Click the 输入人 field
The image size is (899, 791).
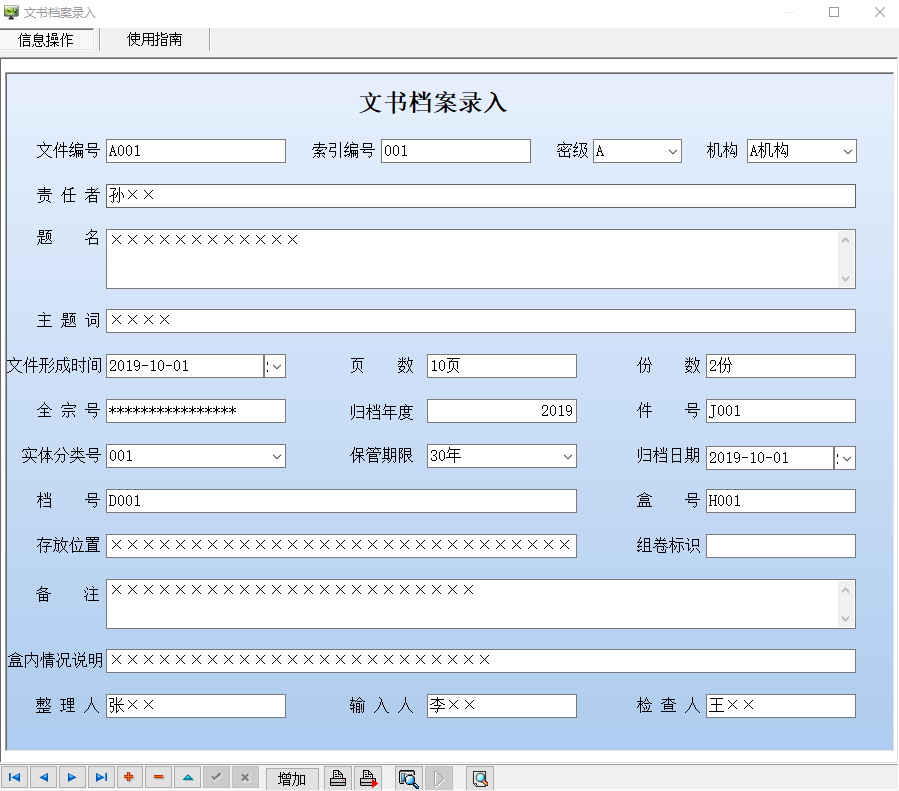[502, 706]
